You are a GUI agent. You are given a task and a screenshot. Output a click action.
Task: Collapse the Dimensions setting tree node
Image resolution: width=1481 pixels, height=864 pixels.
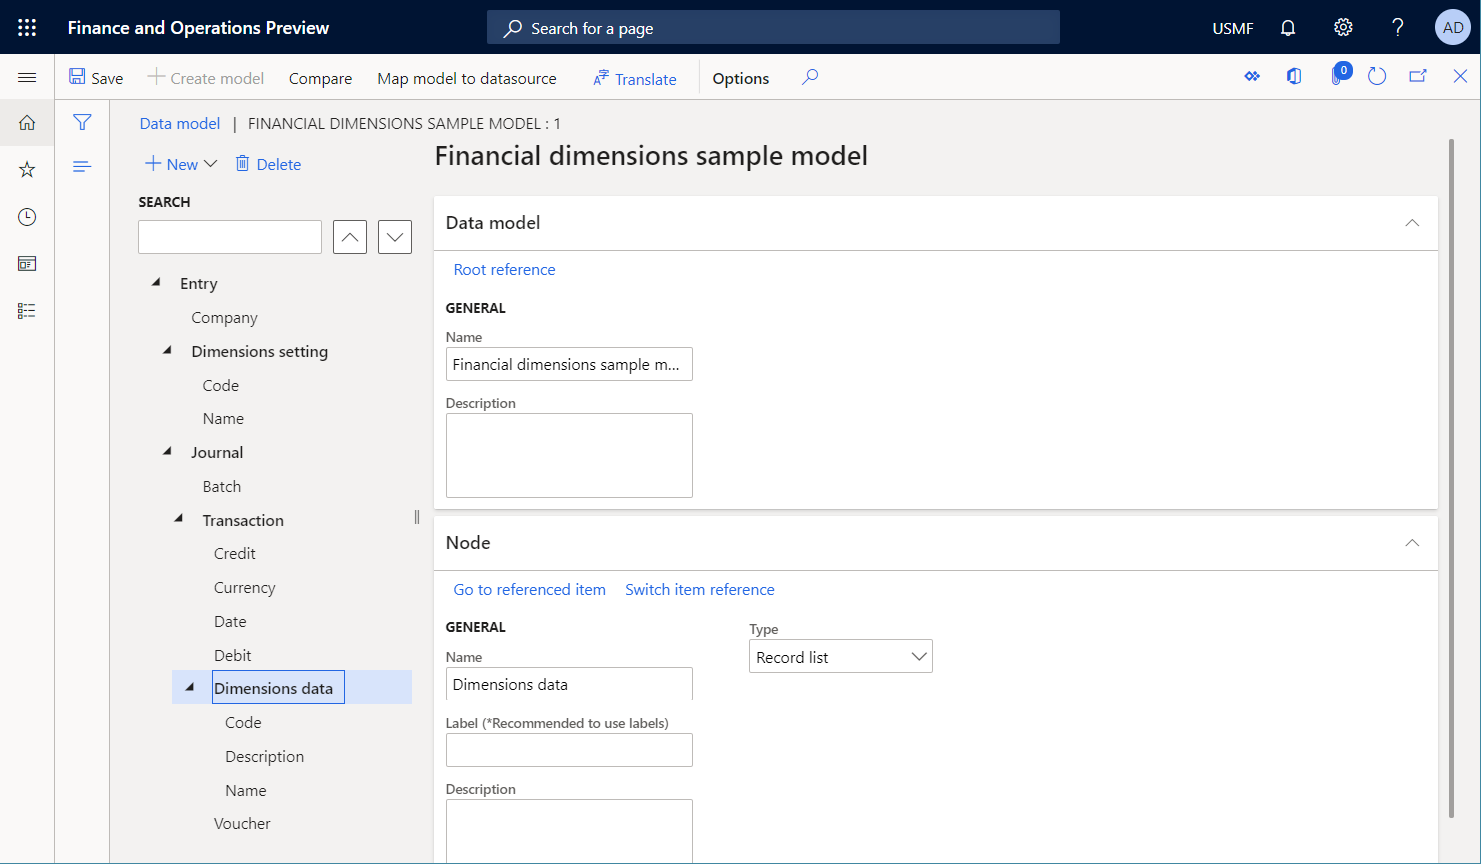[168, 351]
